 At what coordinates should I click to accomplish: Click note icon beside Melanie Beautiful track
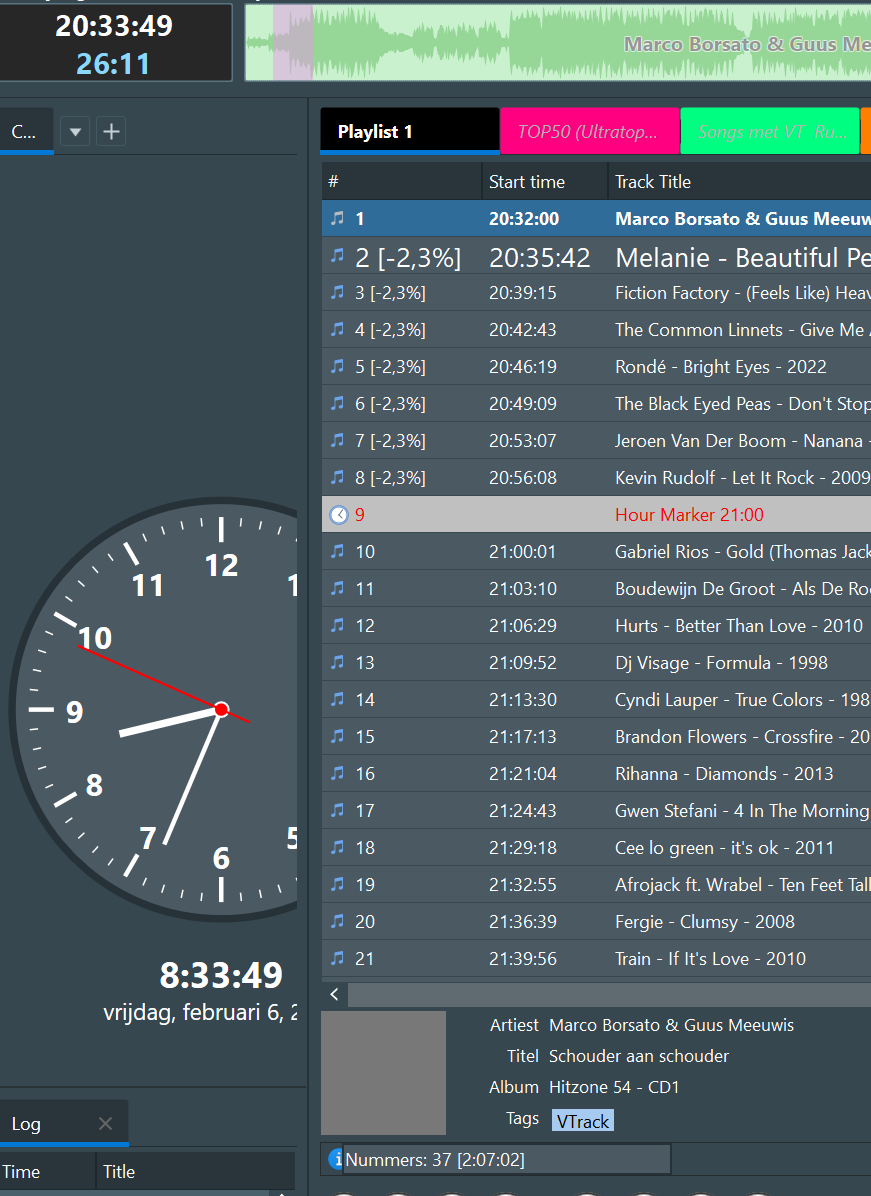coord(338,256)
